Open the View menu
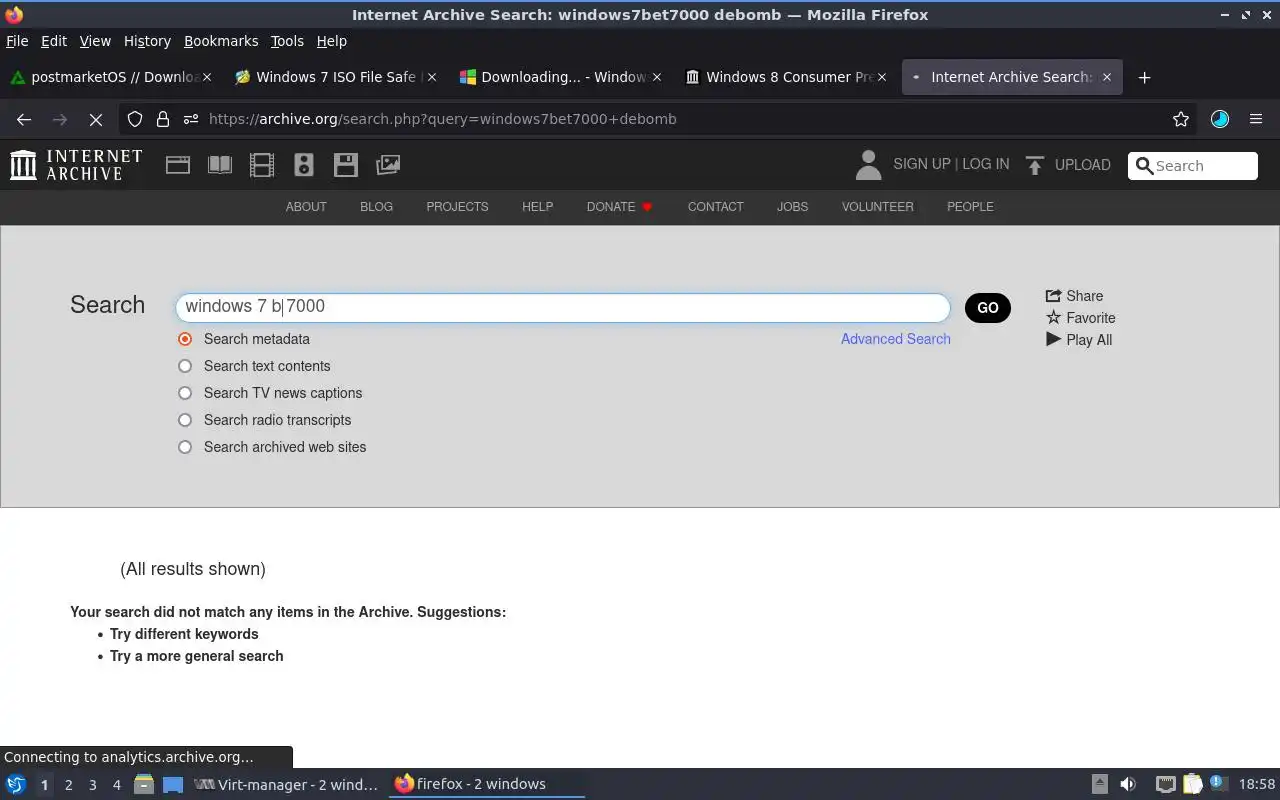Screen dimensions: 1280x800 [x=95, y=41]
